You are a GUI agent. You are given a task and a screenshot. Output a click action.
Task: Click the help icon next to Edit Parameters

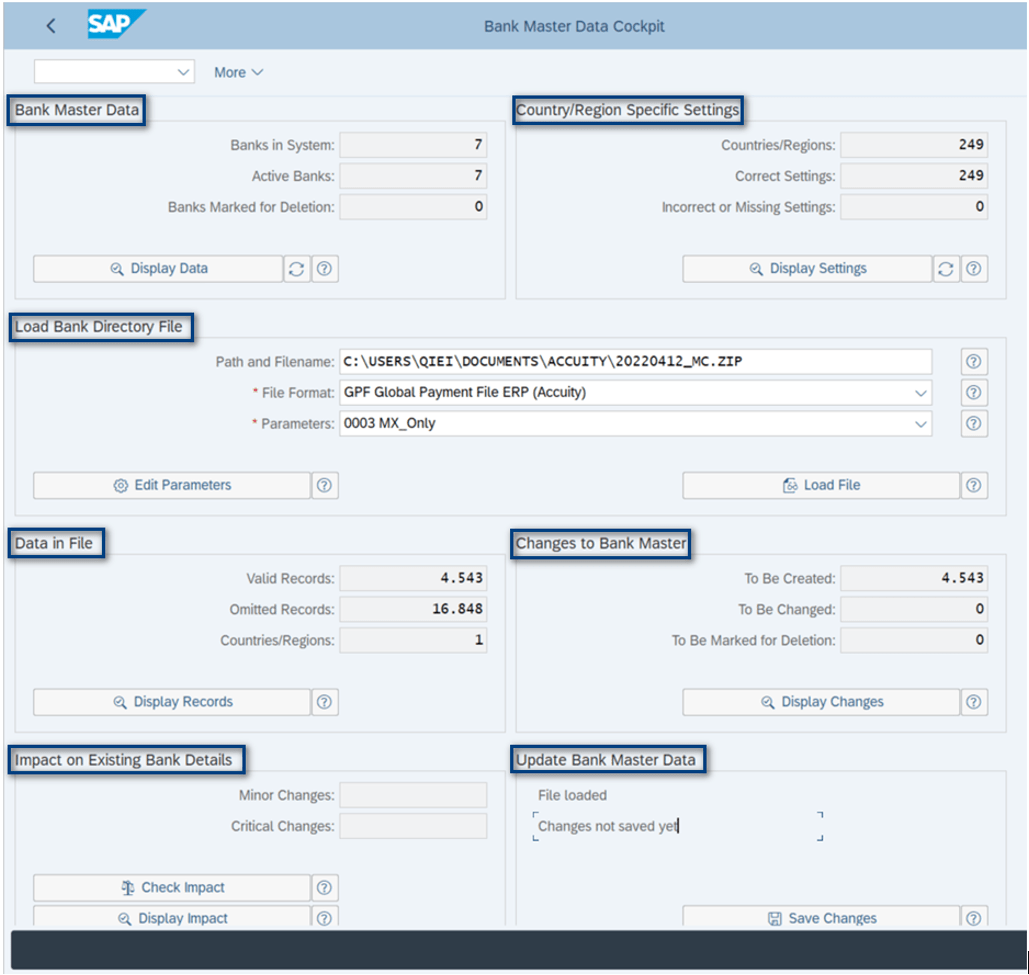tap(324, 485)
